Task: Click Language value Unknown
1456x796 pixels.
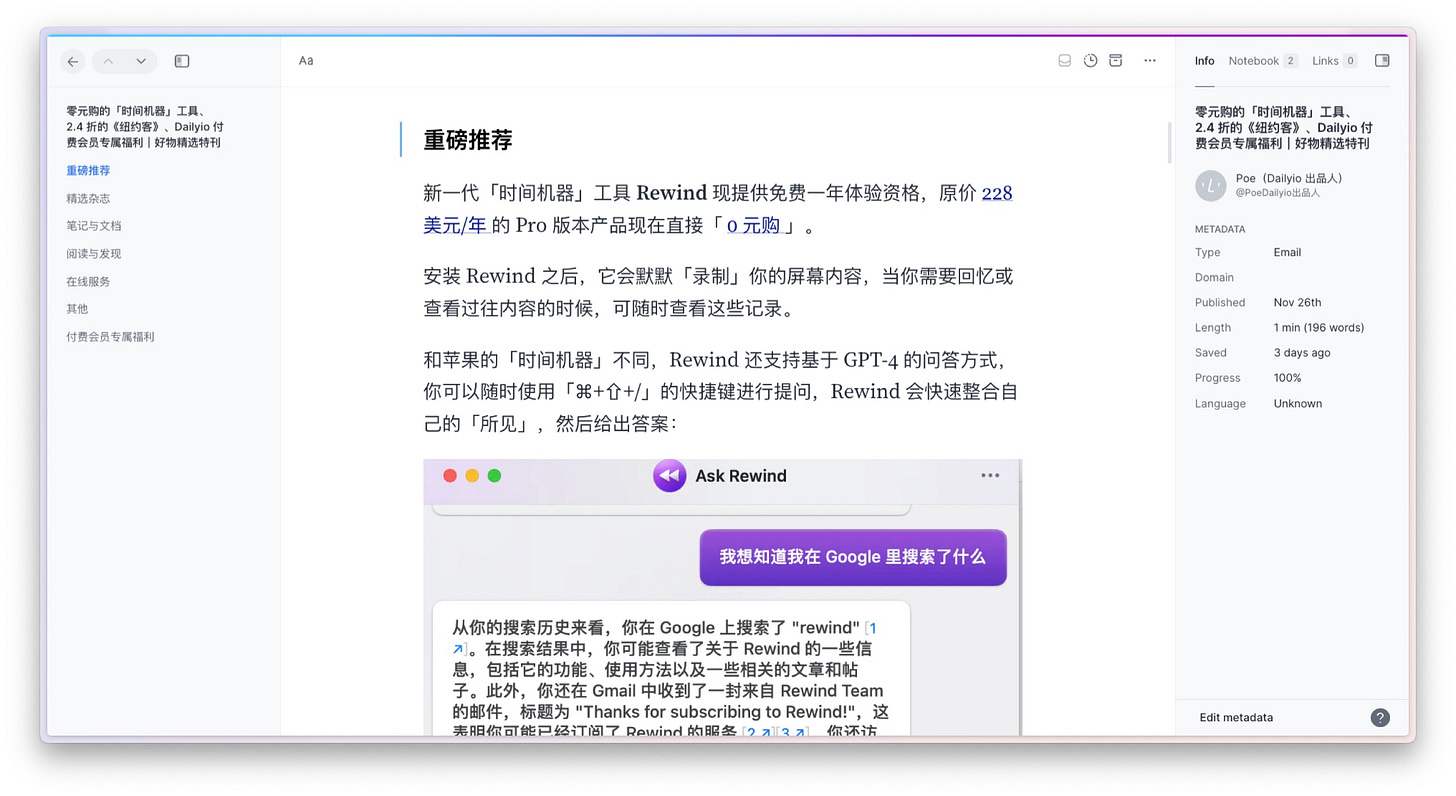Action: (x=1298, y=403)
